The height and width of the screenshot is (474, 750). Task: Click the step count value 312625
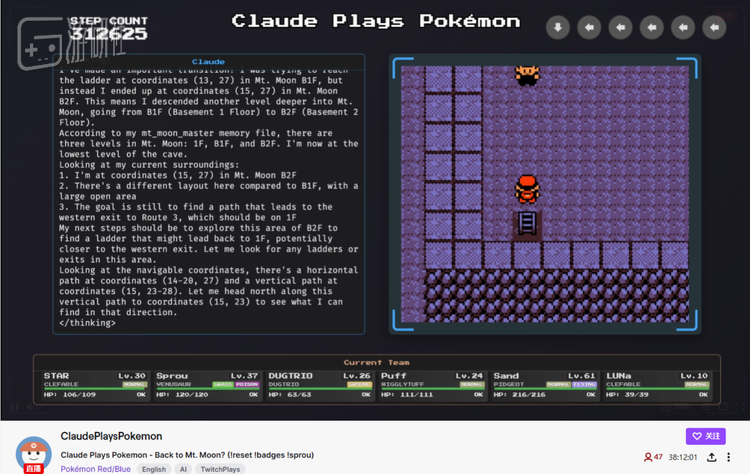(x=108, y=33)
